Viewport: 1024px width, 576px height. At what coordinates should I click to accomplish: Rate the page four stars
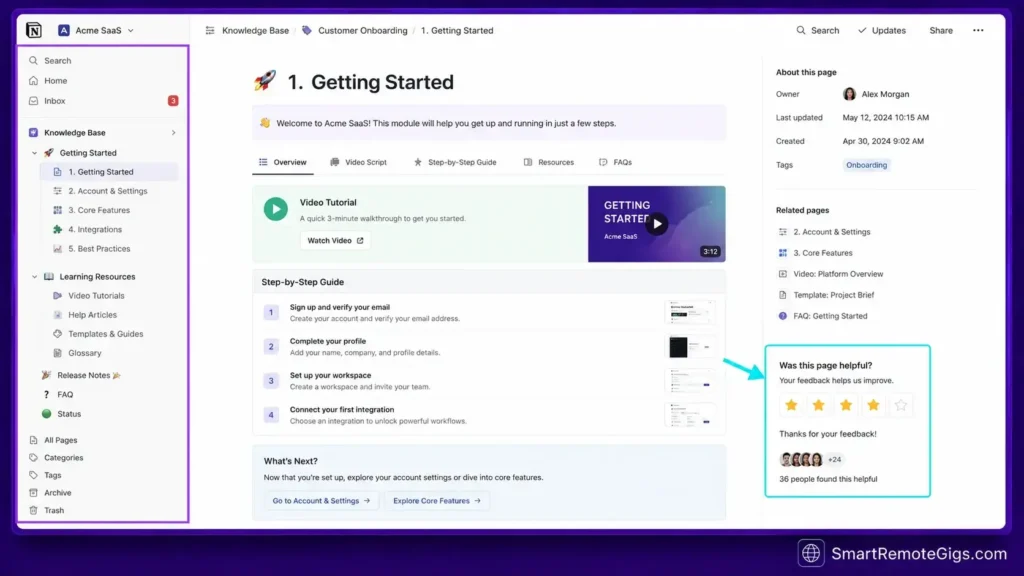(873, 406)
